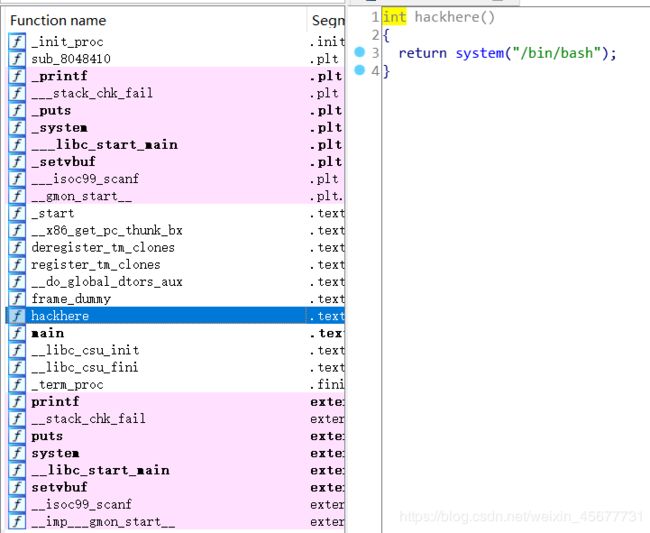The image size is (650, 533).
Task: Click system call in pseudocode
Action: pyautogui.click(x=480, y=53)
